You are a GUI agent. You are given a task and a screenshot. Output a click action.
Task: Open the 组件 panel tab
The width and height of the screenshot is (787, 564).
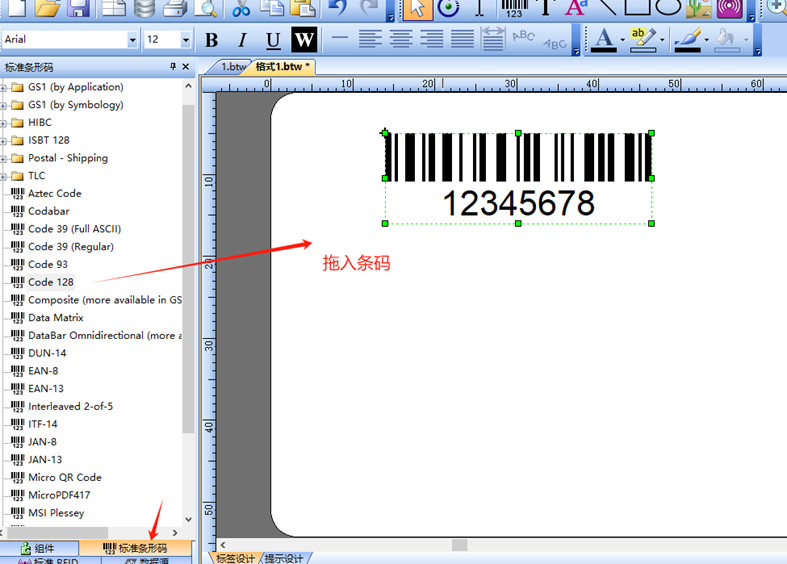pyautogui.click(x=39, y=548)
